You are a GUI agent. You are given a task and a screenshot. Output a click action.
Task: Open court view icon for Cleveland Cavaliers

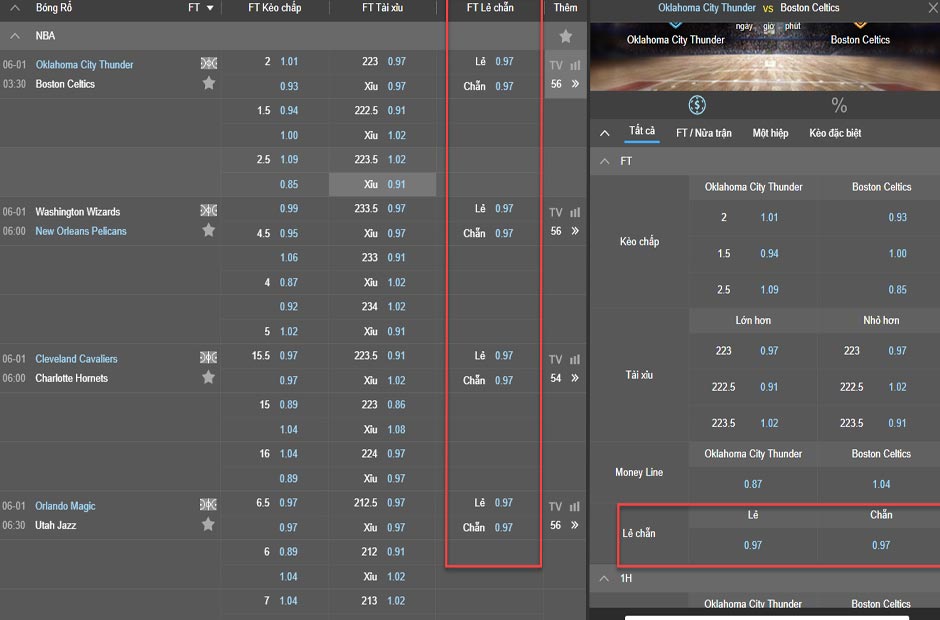[209, 357]
